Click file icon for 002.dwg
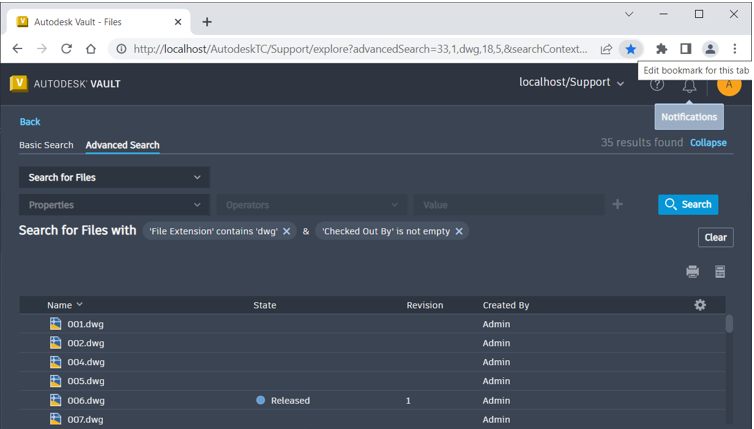This screenshot has height=429, width=754. pyautogui.click(x=56, y=343)
